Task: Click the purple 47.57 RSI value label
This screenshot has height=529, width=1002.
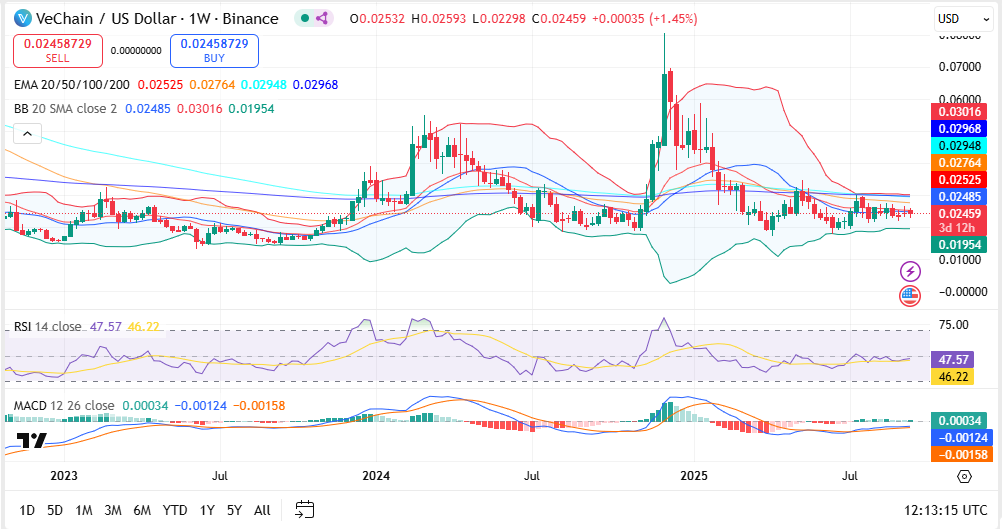Action: (x=953, y=360)
